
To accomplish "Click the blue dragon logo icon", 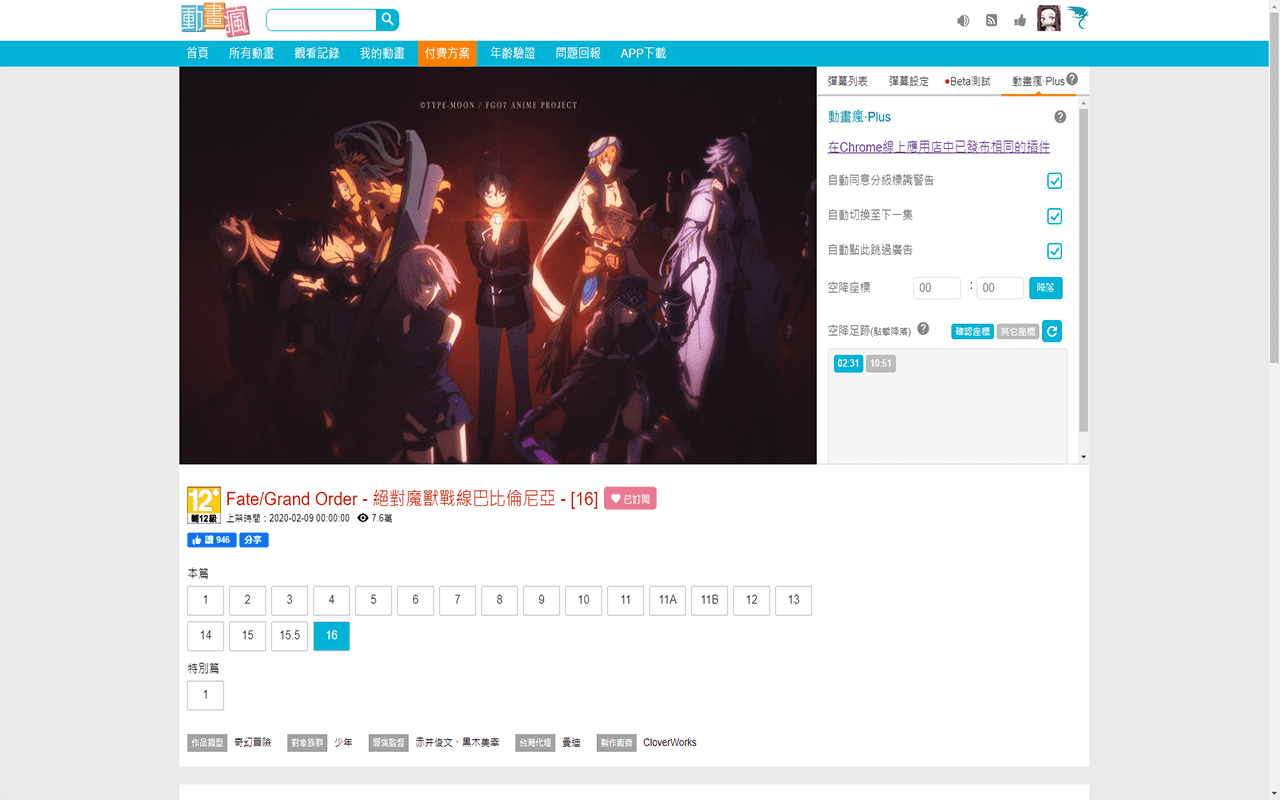I will point(1077,18).
